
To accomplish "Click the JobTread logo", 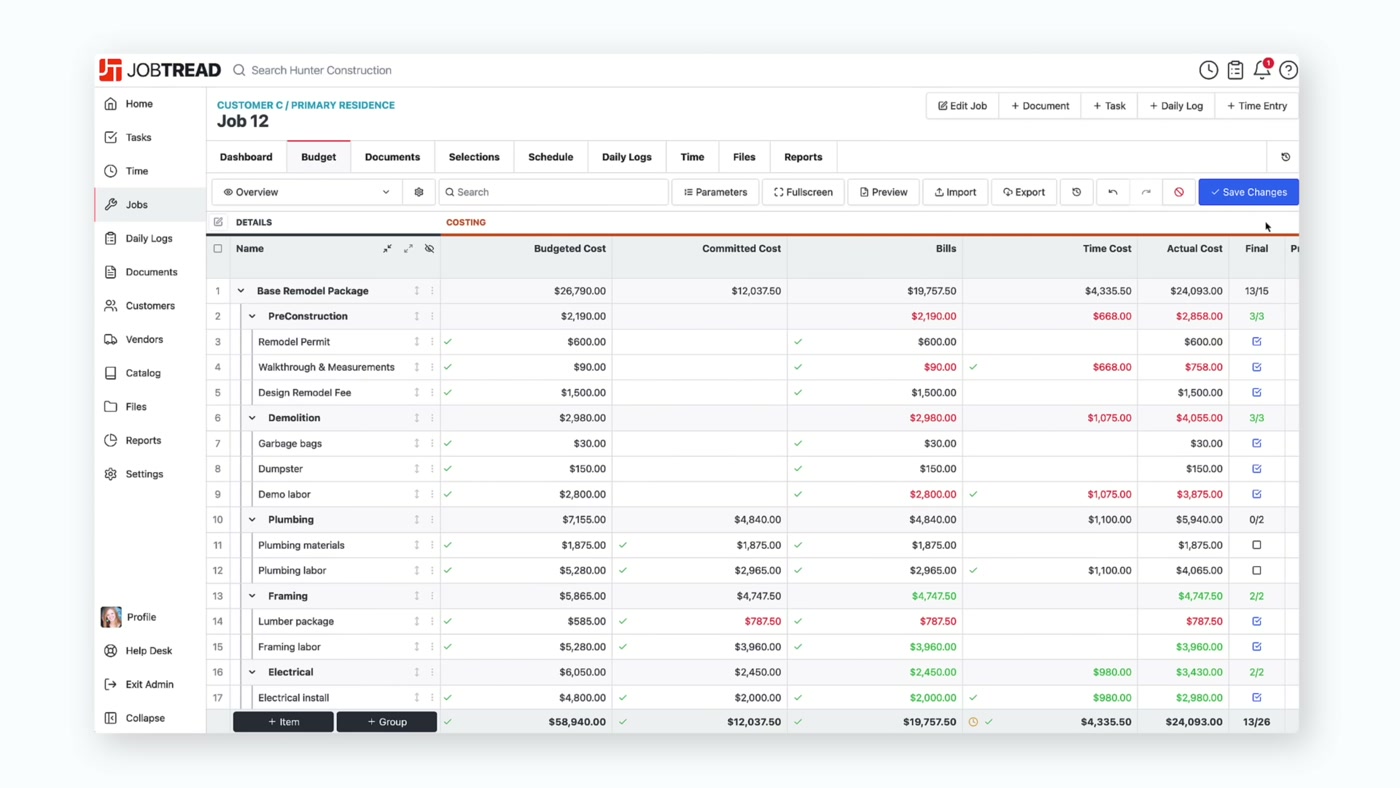I will [x=160, y=70].
